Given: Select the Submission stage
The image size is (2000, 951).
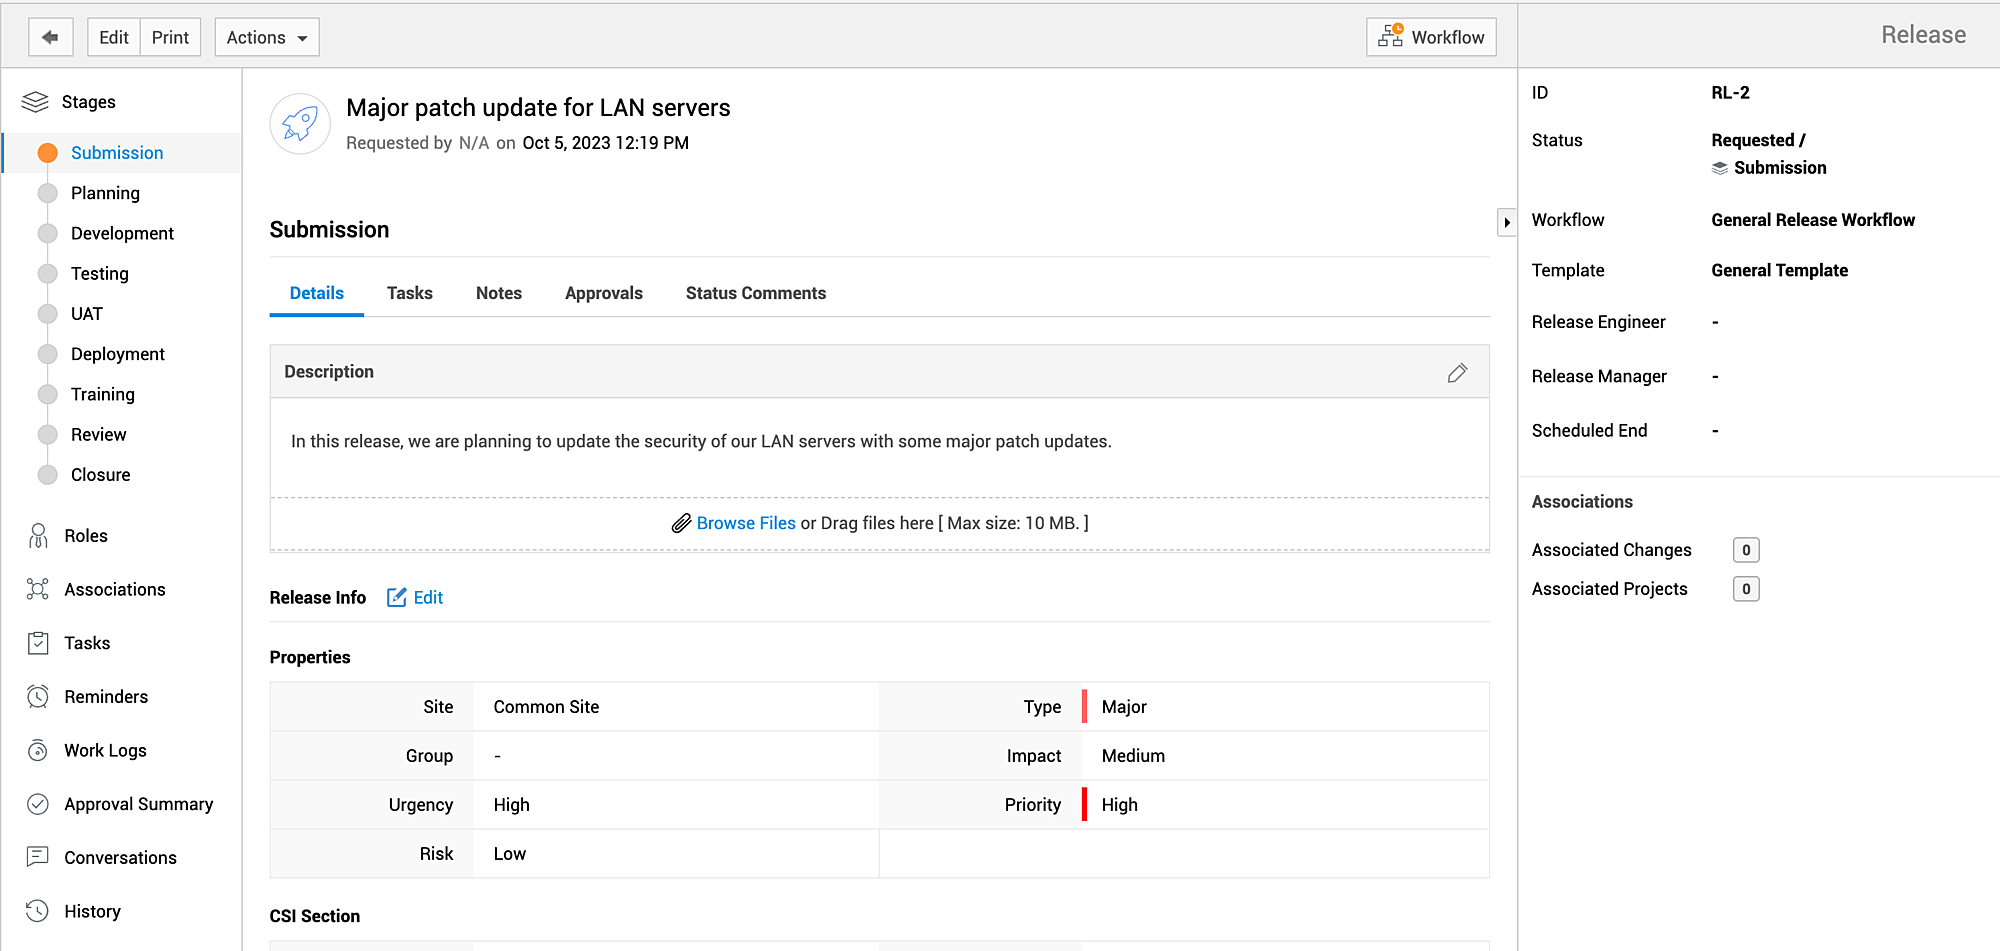Looking at the screenshot, I should 117,153.
